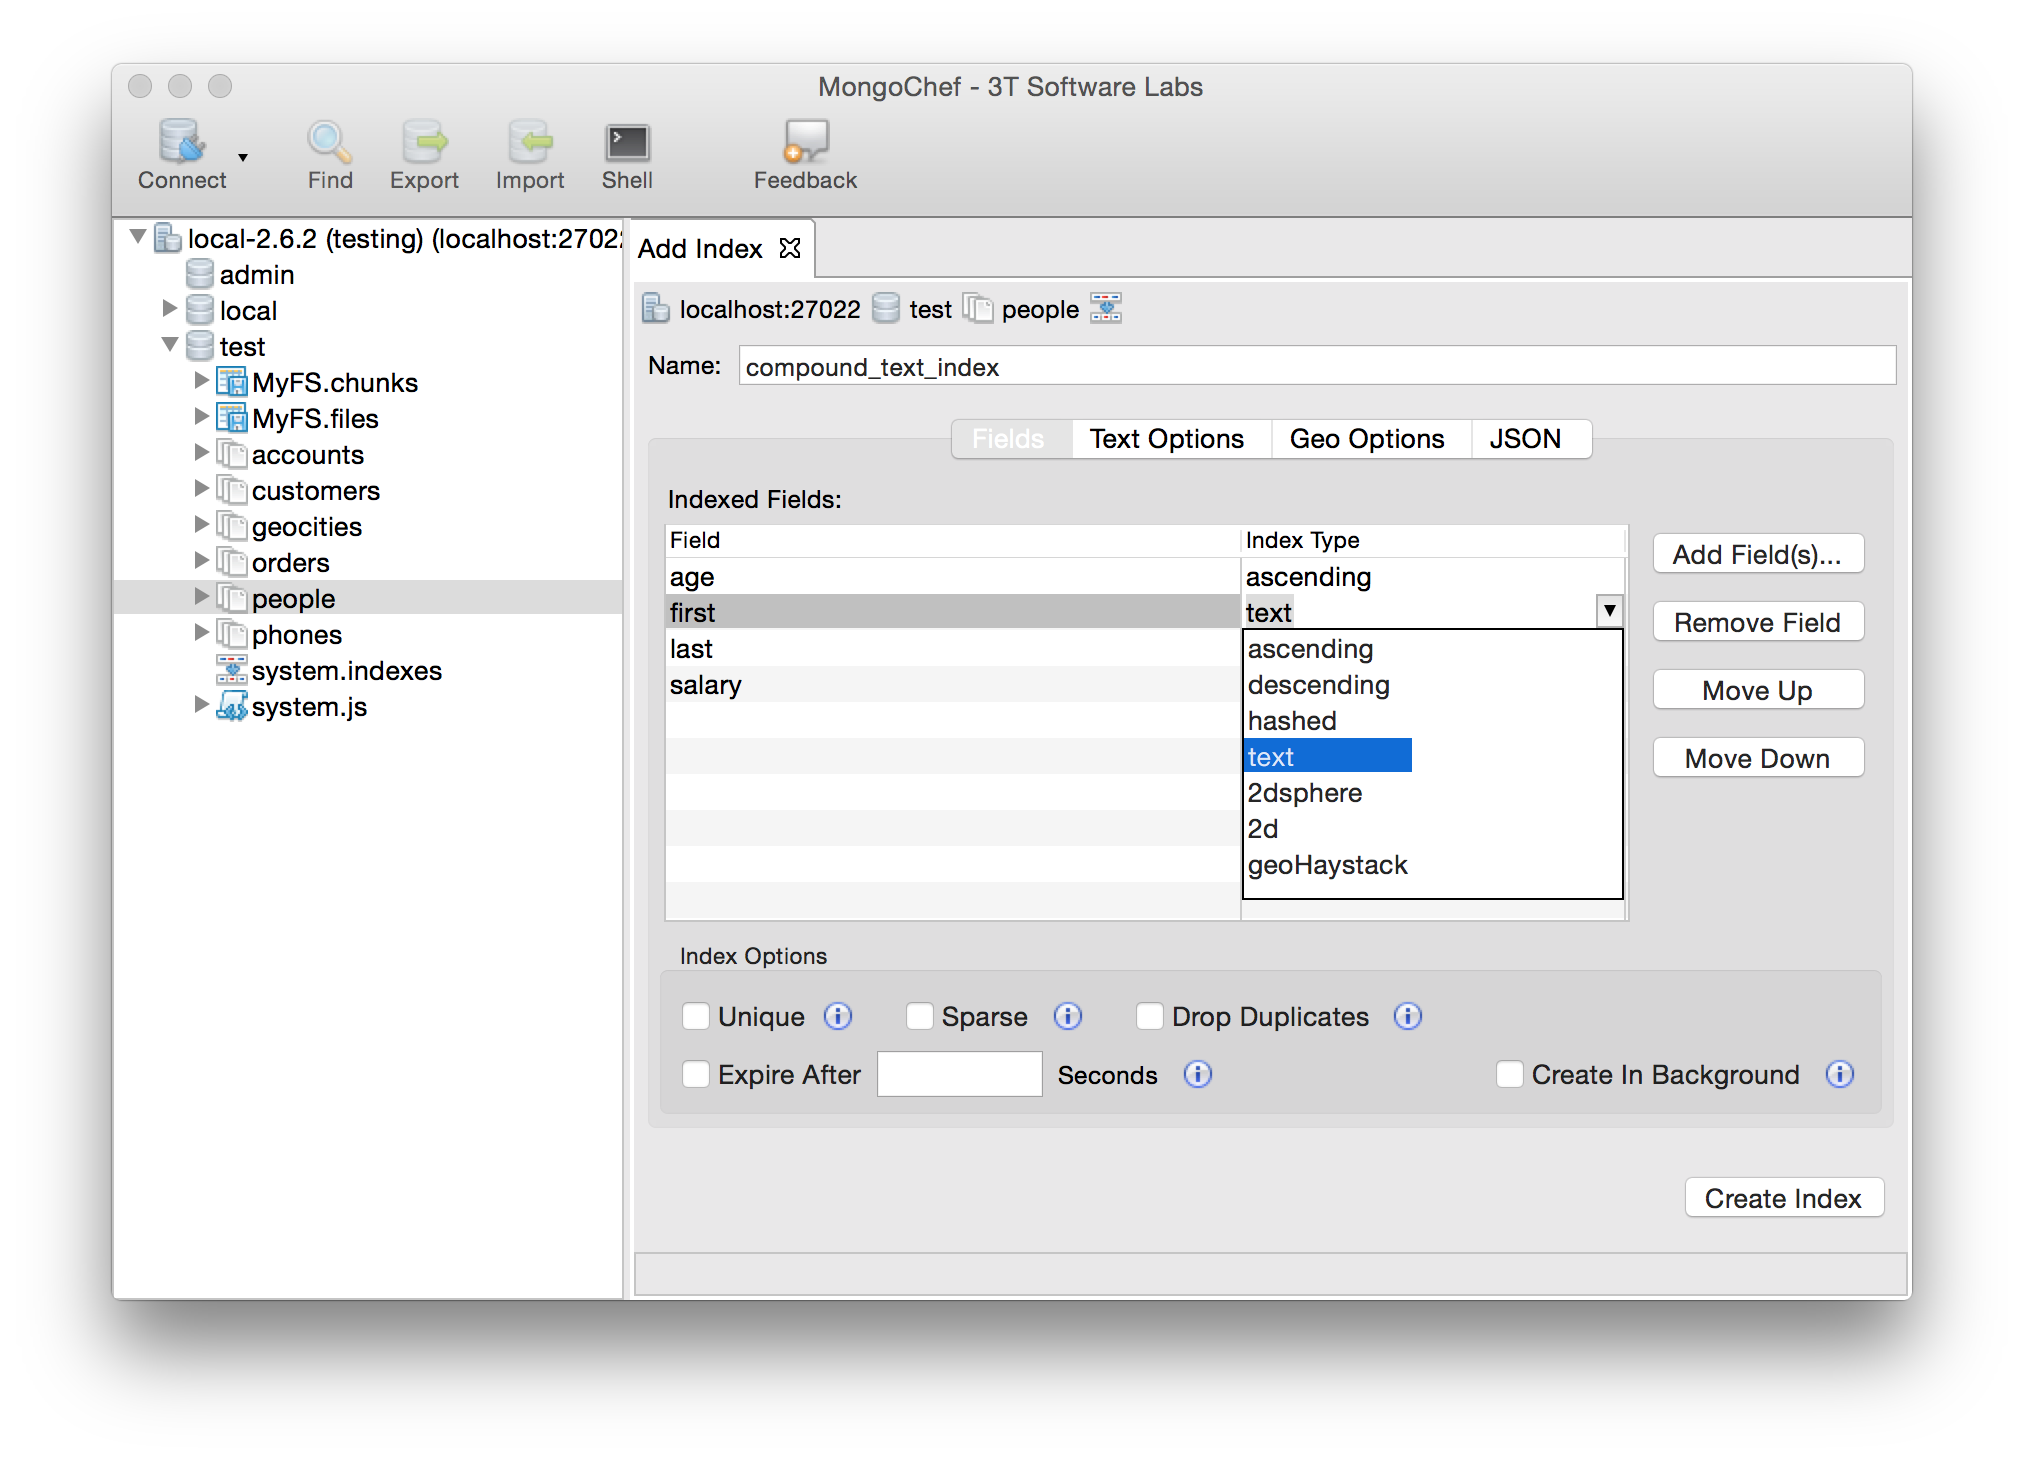Expand the accounts collection node

[x=202, y=453]
